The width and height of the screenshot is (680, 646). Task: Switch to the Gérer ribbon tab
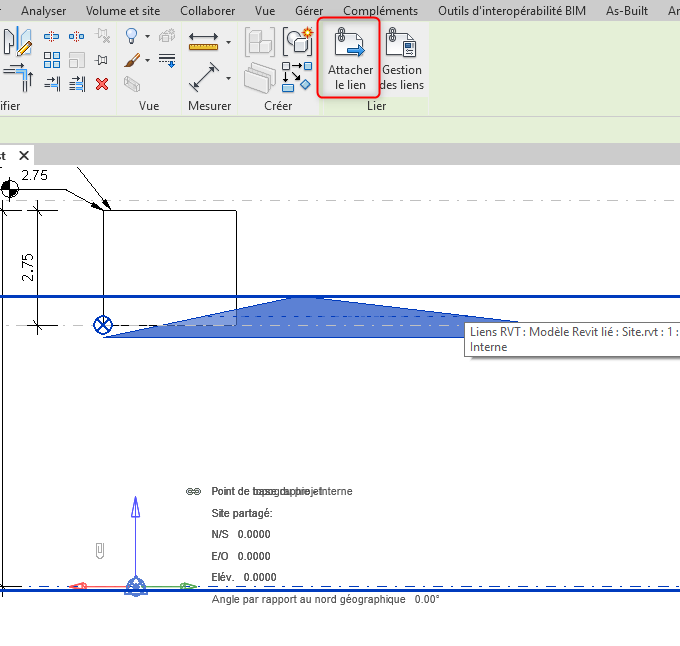coord(309,11)
